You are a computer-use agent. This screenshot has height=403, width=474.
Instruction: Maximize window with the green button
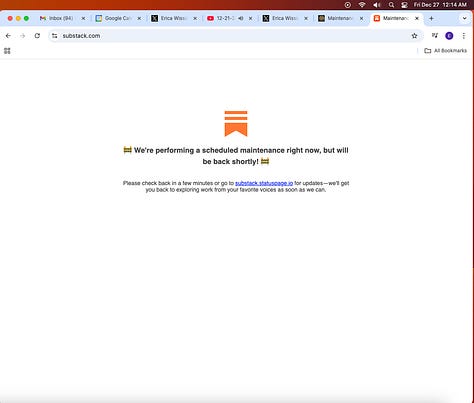point(26,18)
